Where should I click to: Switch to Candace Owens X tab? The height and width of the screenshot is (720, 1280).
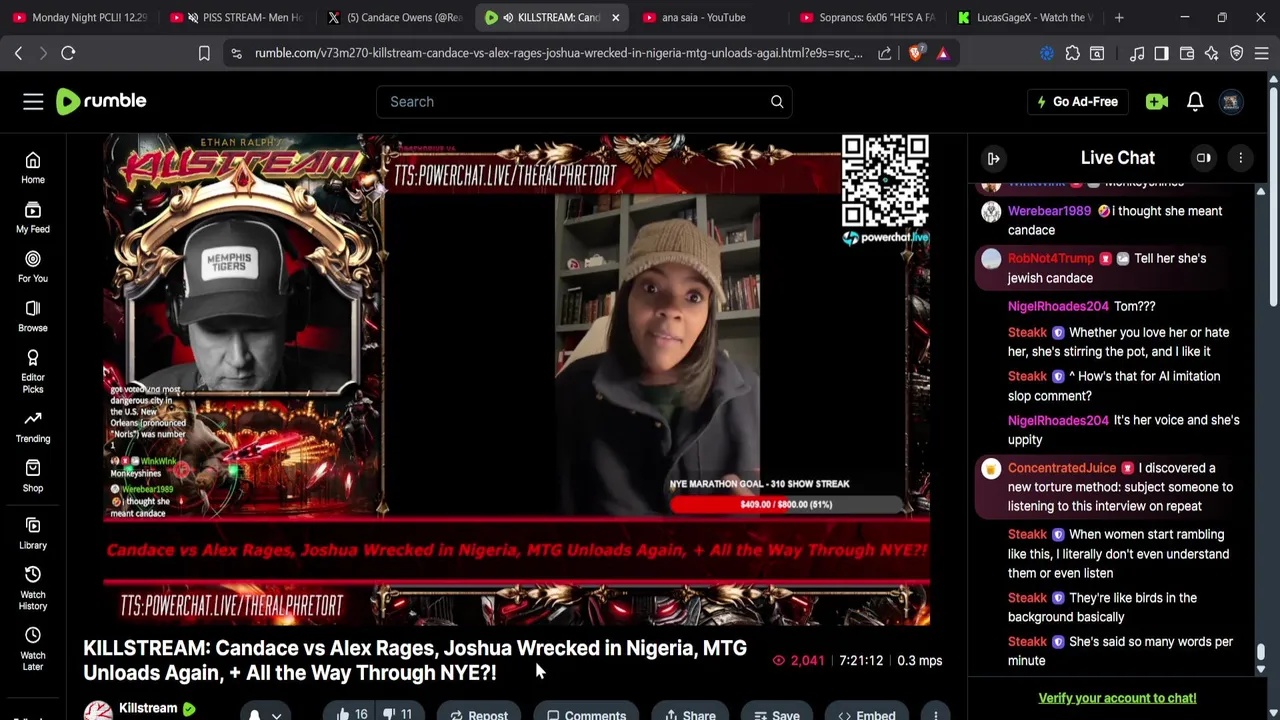click(395, 17)
